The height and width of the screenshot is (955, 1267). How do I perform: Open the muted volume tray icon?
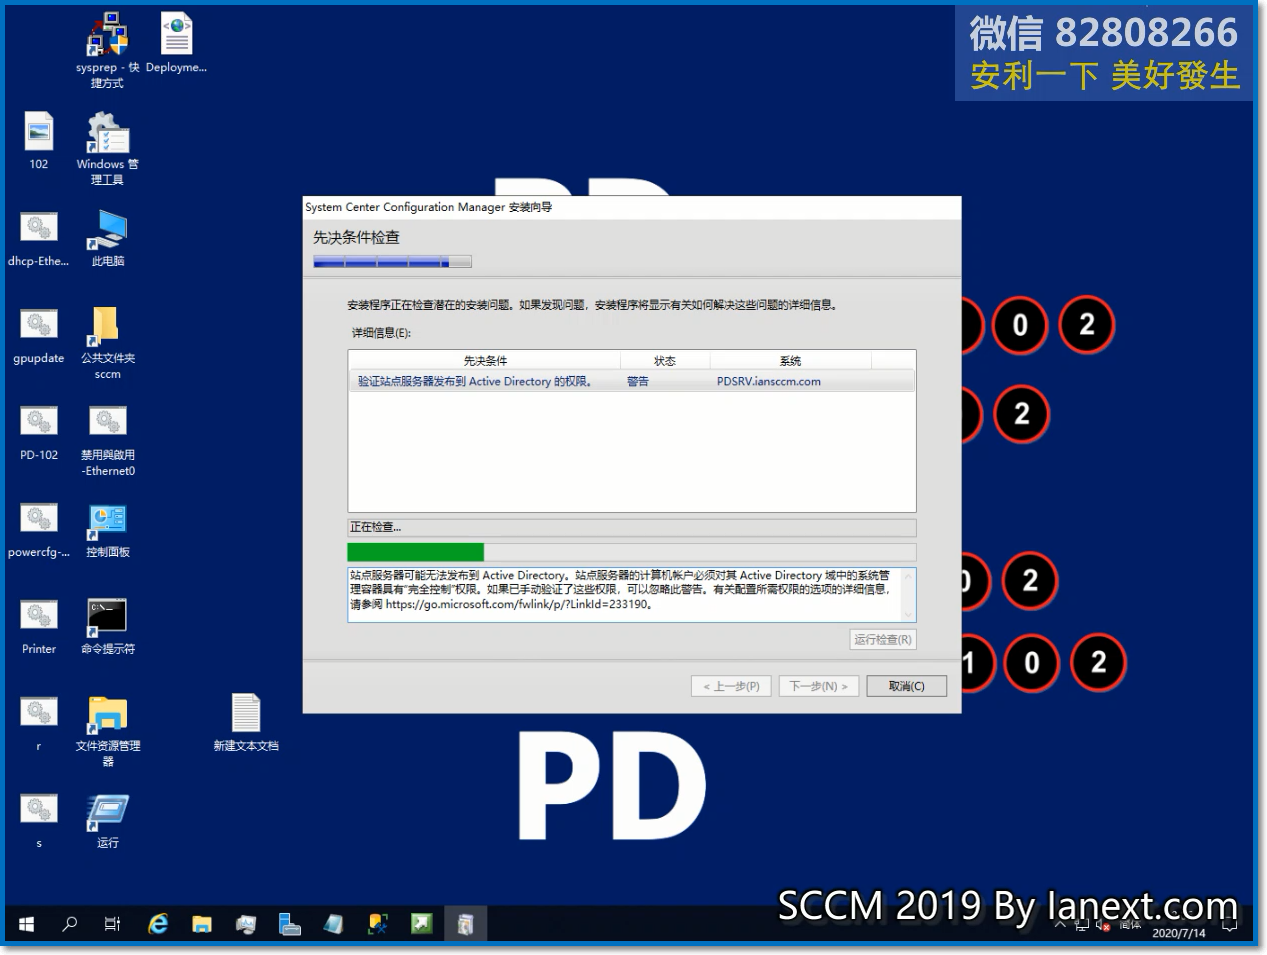pos(1103,925)
